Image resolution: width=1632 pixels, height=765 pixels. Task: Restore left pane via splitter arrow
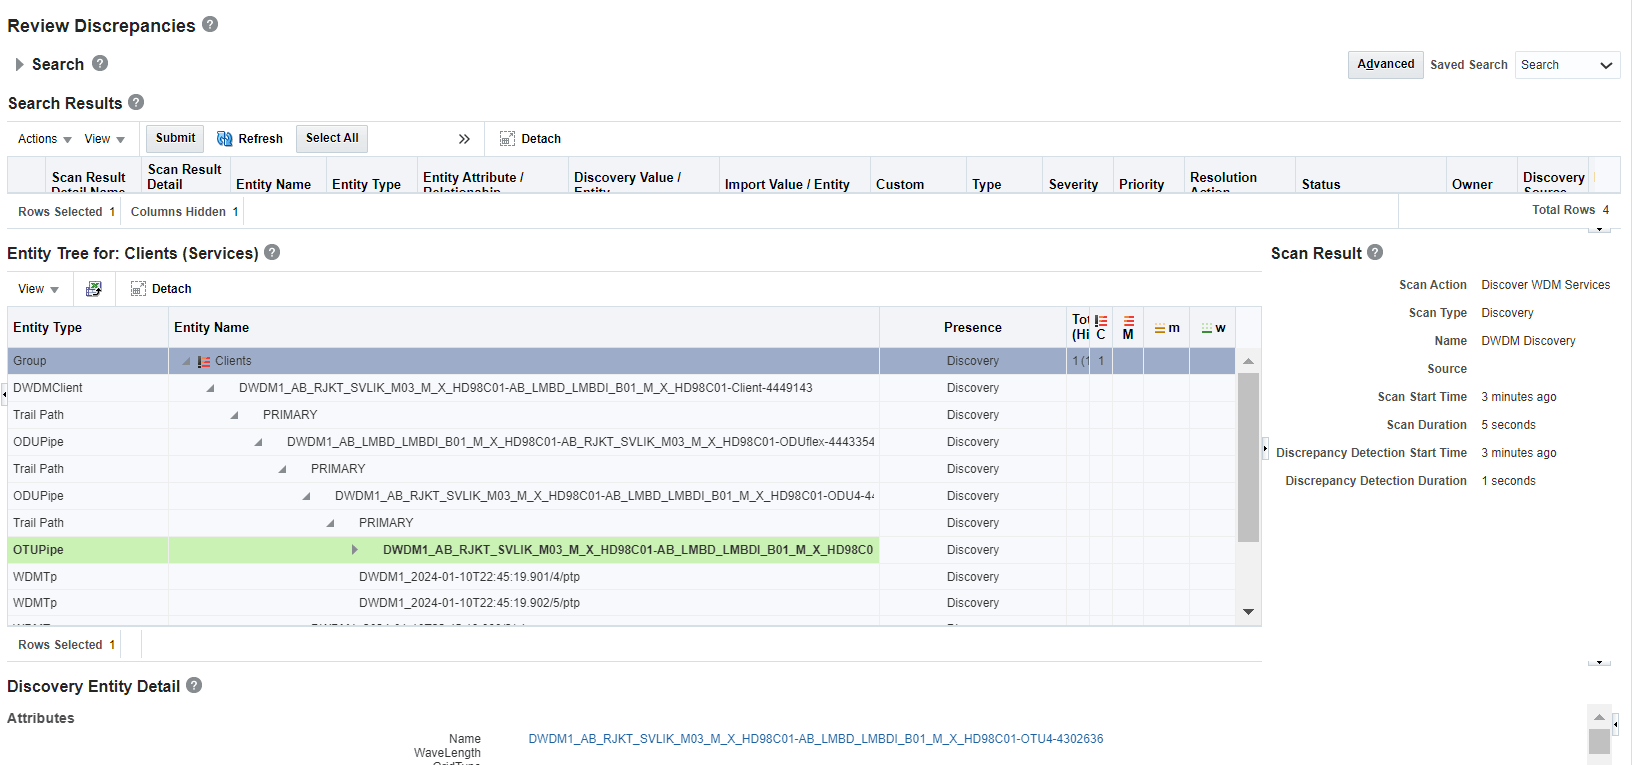coord(4,393)
